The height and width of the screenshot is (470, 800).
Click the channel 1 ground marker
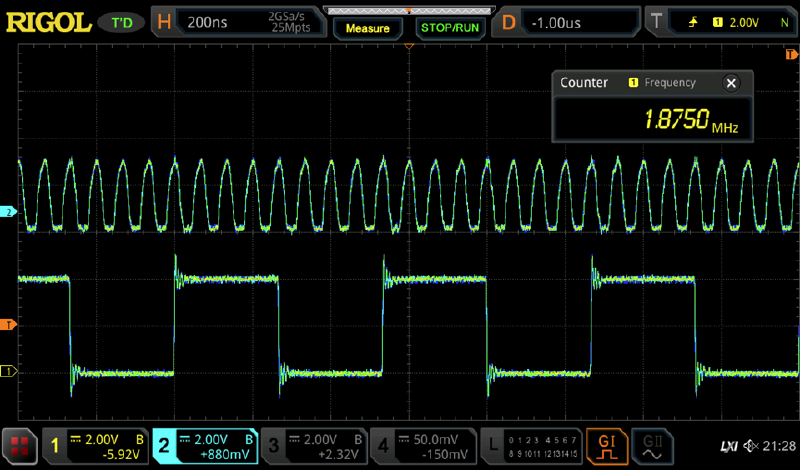pyautogui.click(x=9, y=371)
